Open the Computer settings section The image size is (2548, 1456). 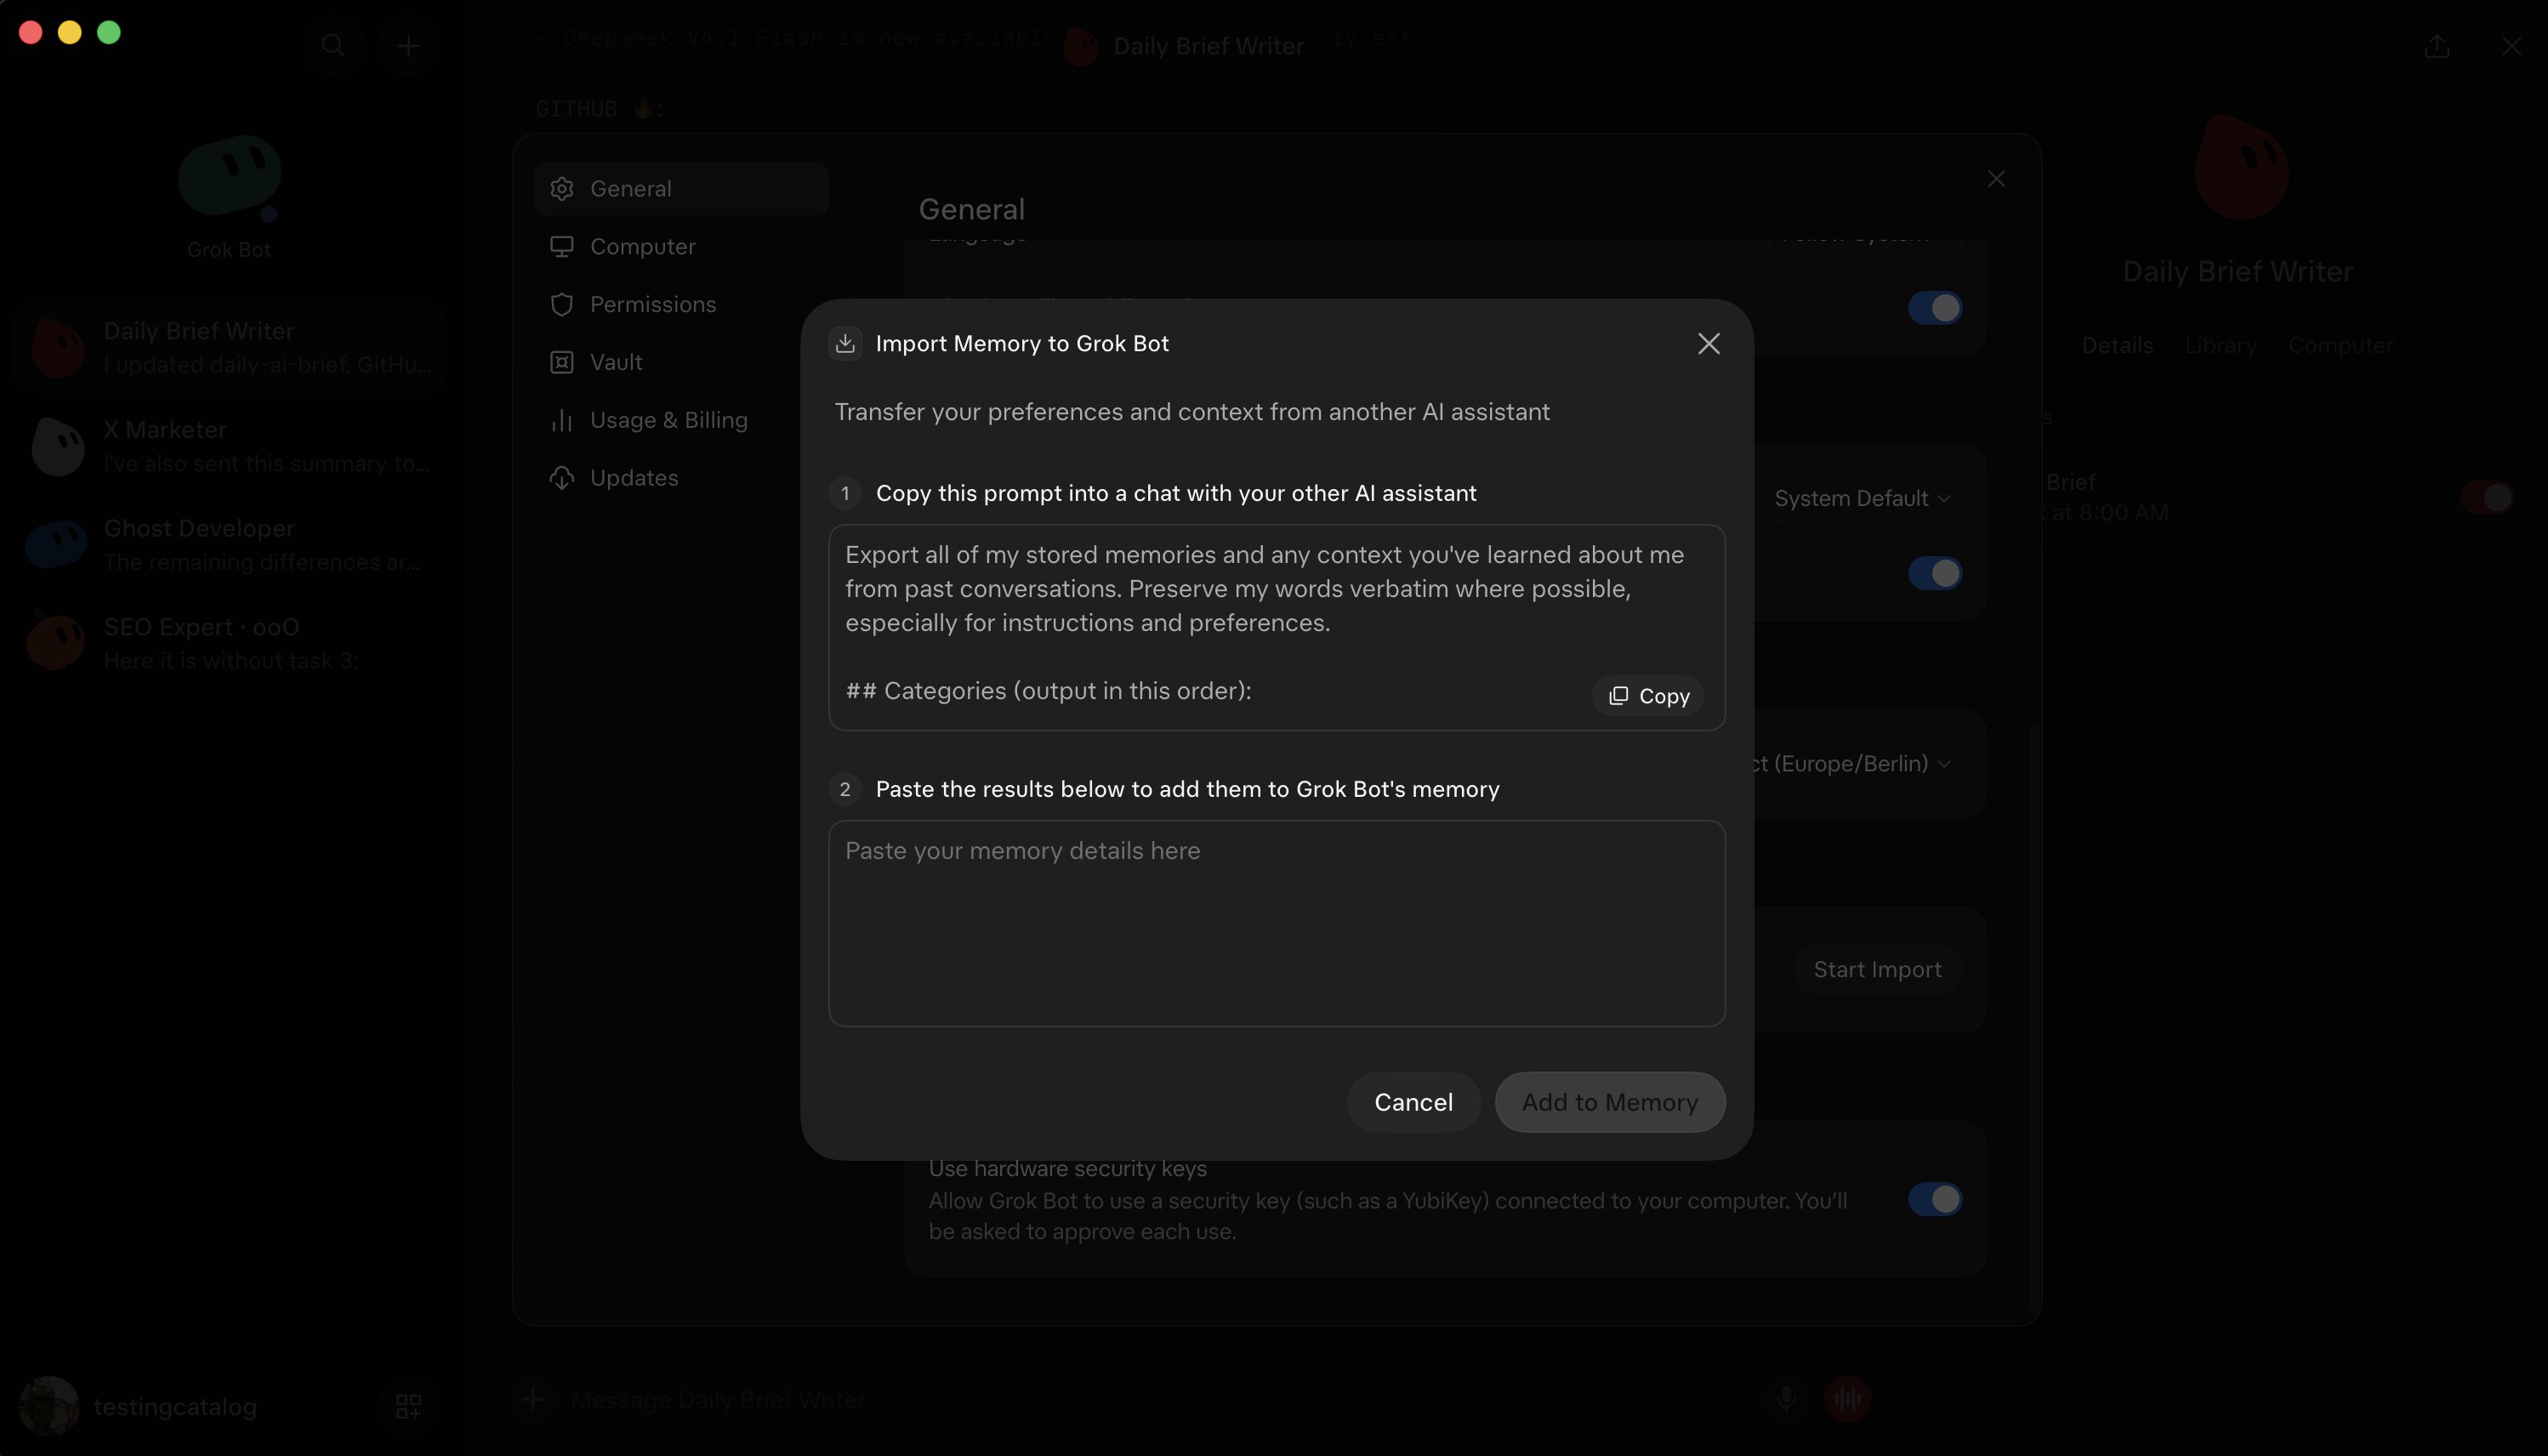[x=681, y=246]
